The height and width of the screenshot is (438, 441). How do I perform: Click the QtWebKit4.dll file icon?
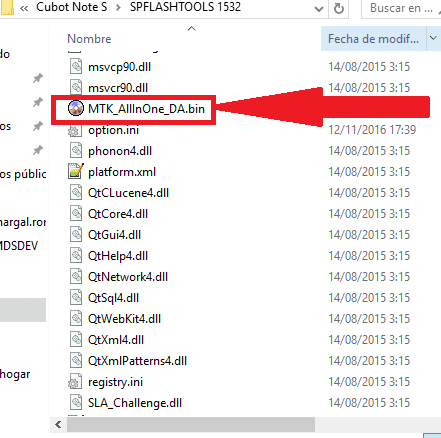coord(76,318)
